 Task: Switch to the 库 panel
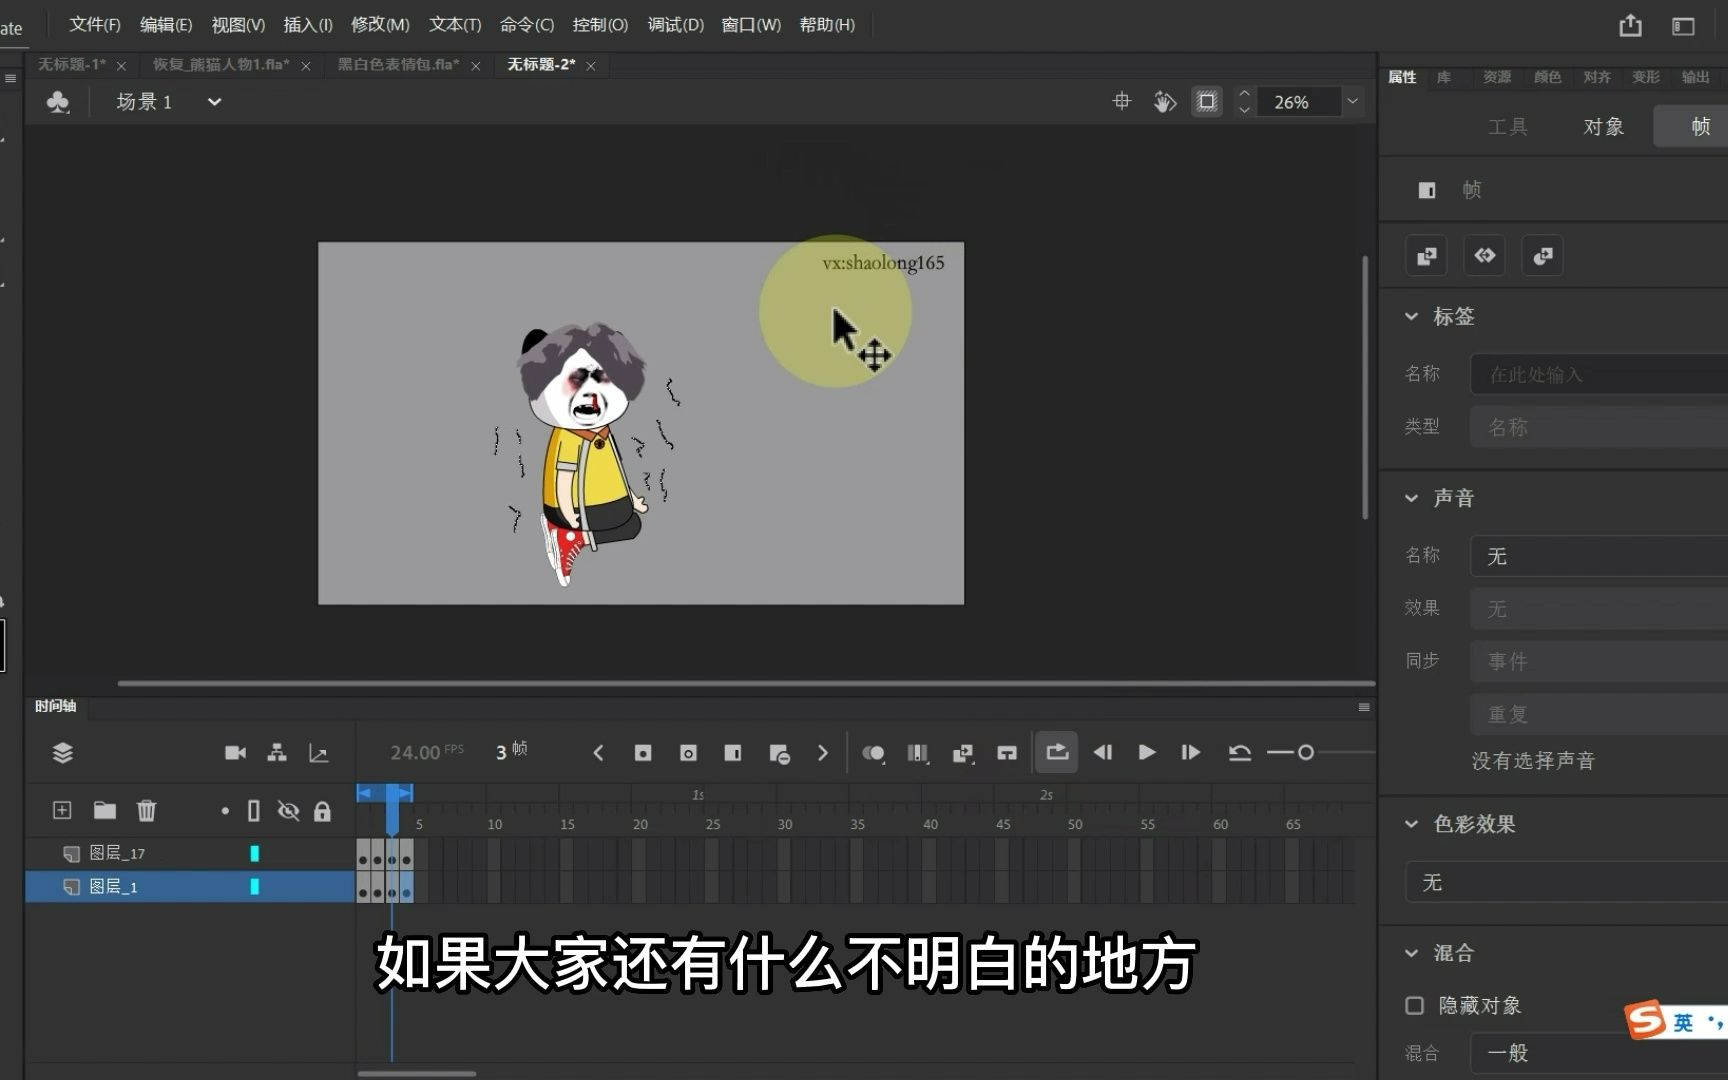pos(1444,76)
